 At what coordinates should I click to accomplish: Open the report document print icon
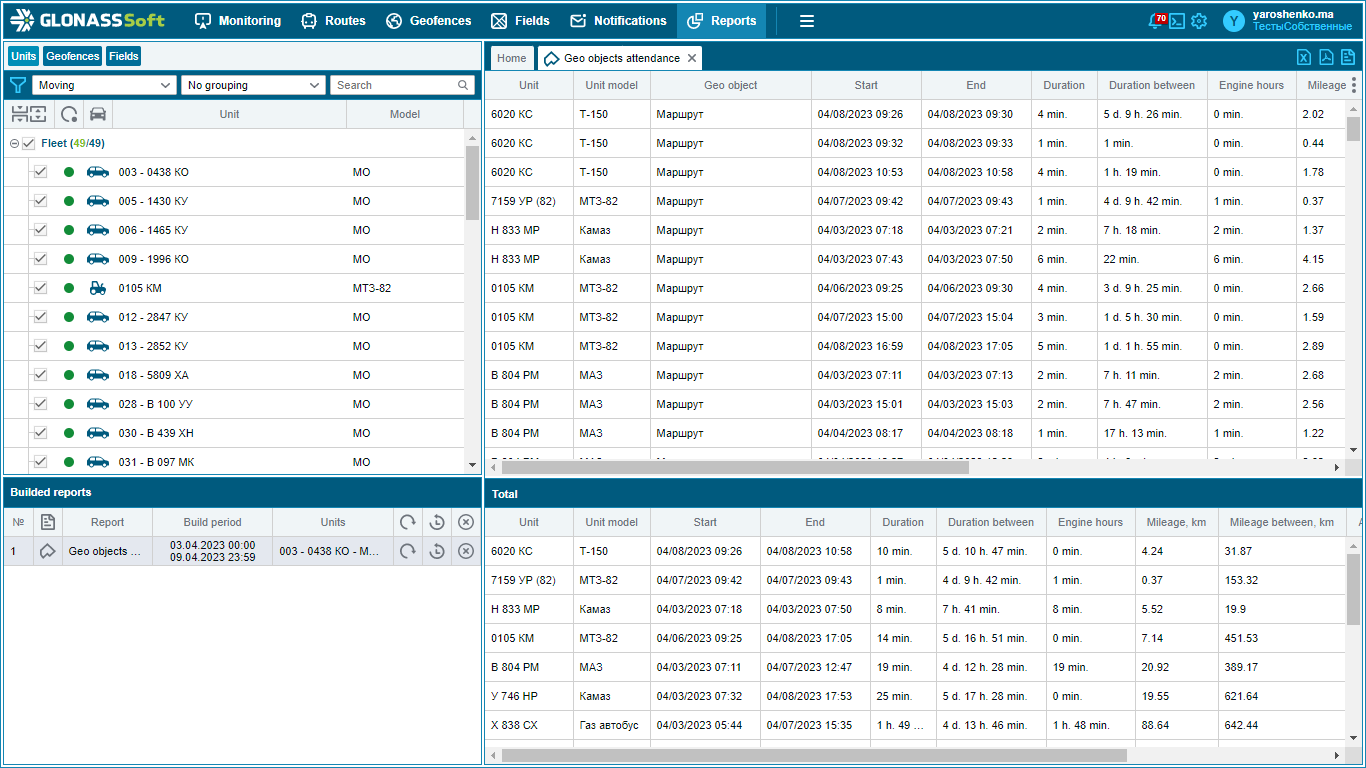click(x=1348, y=57)
